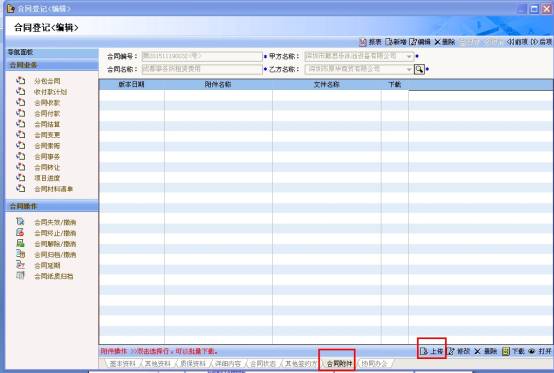Click 删除 in the attachment toolbar
This screenshot has height=373, width=554.
(485, 351)
